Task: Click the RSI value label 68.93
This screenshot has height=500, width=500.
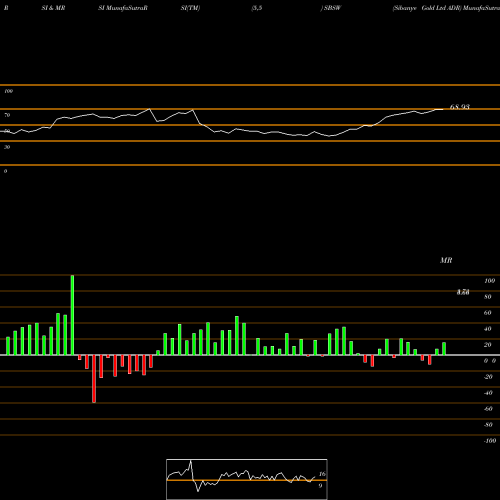Action: click(x=460, y=107)
